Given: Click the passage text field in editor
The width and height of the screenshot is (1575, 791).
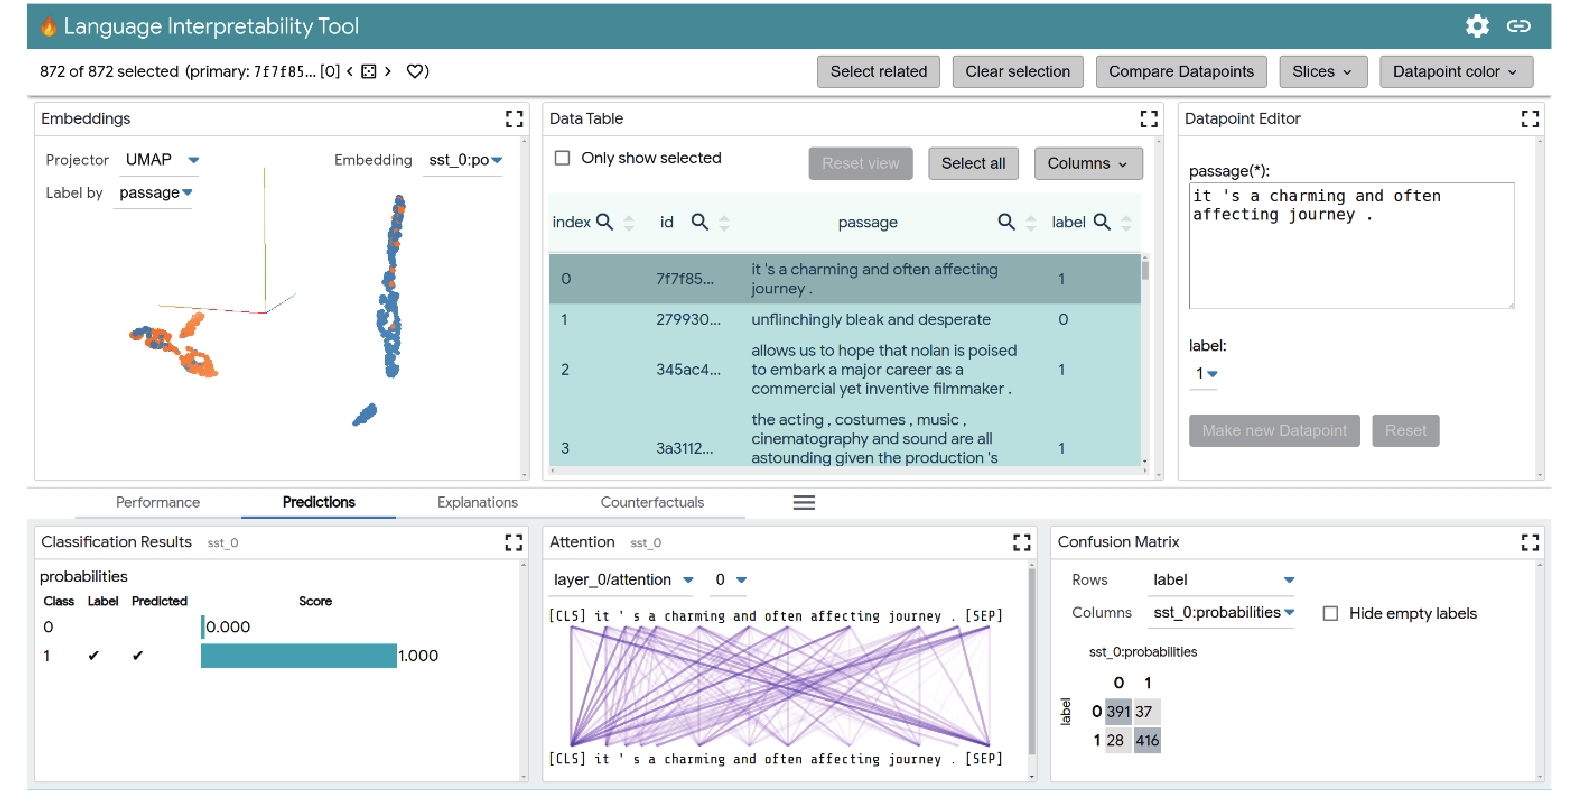Looking at the screenshot, I should 1351,245.
